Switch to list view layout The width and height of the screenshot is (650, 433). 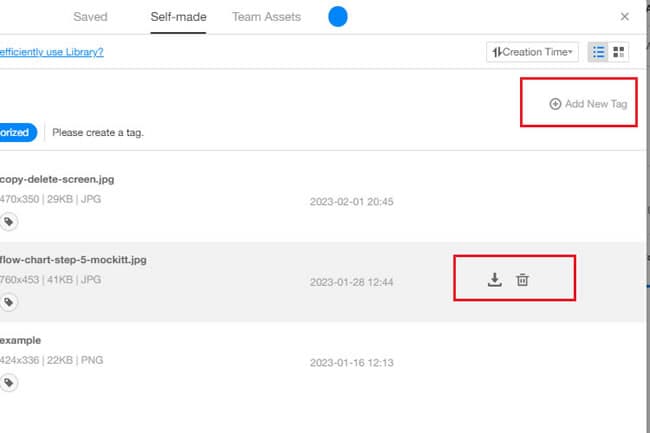coord(598,52)
